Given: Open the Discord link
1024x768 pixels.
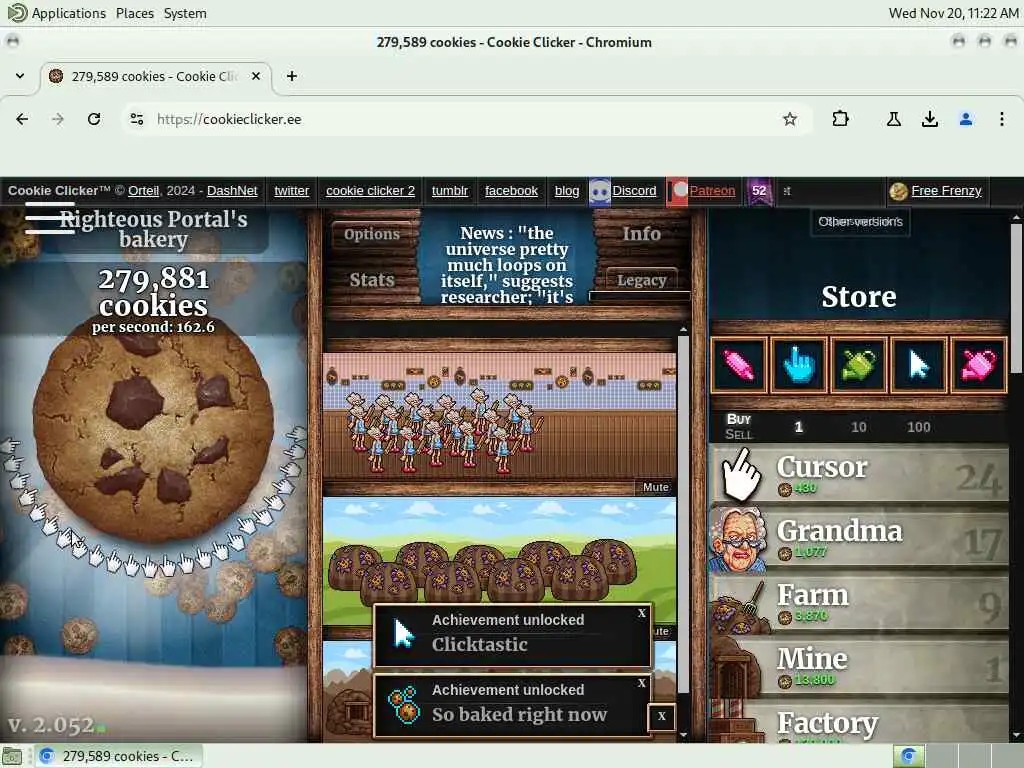Looking at the screenshot, I should click(x=634, y=191).
